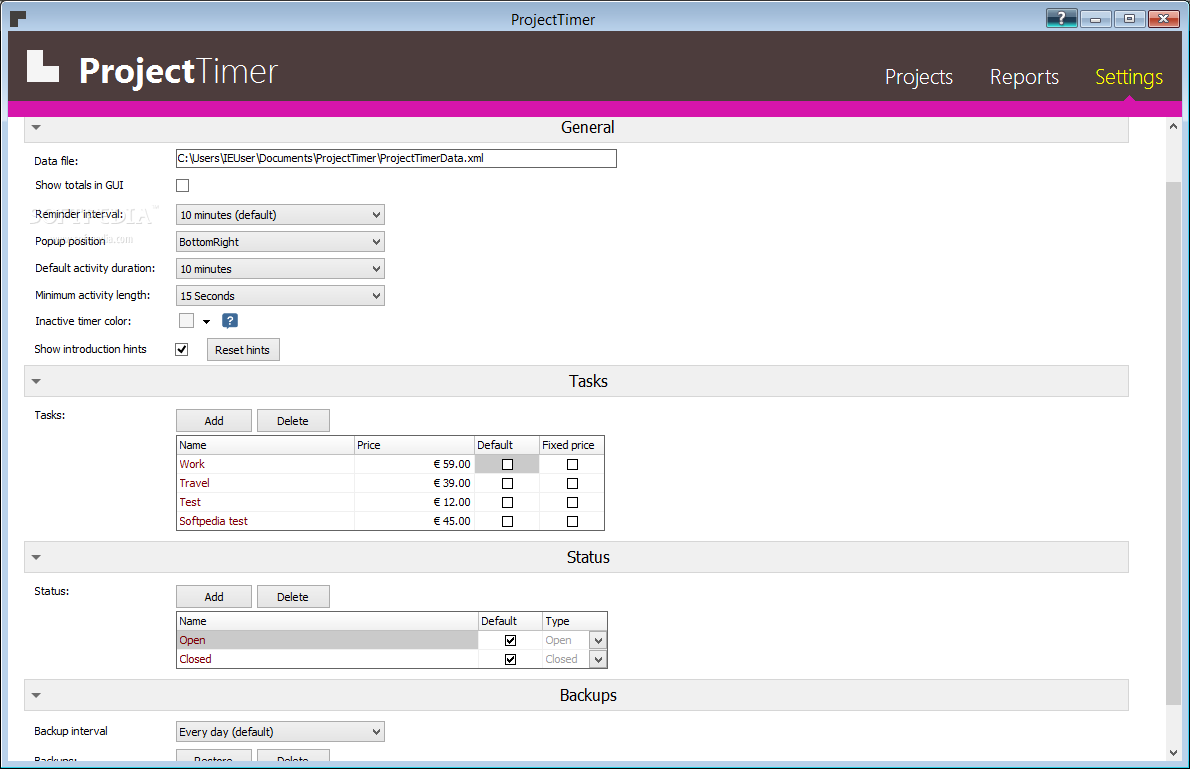Select the Test task name

(190, 502)
